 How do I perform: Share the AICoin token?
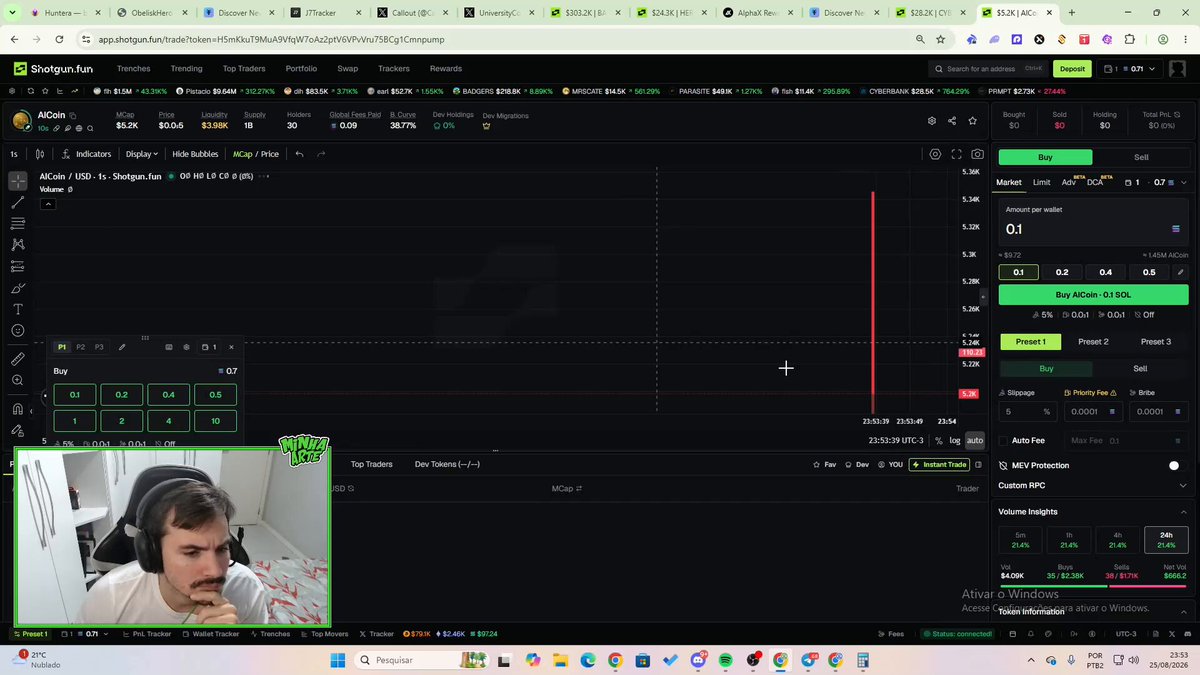[x=952, y=121]
